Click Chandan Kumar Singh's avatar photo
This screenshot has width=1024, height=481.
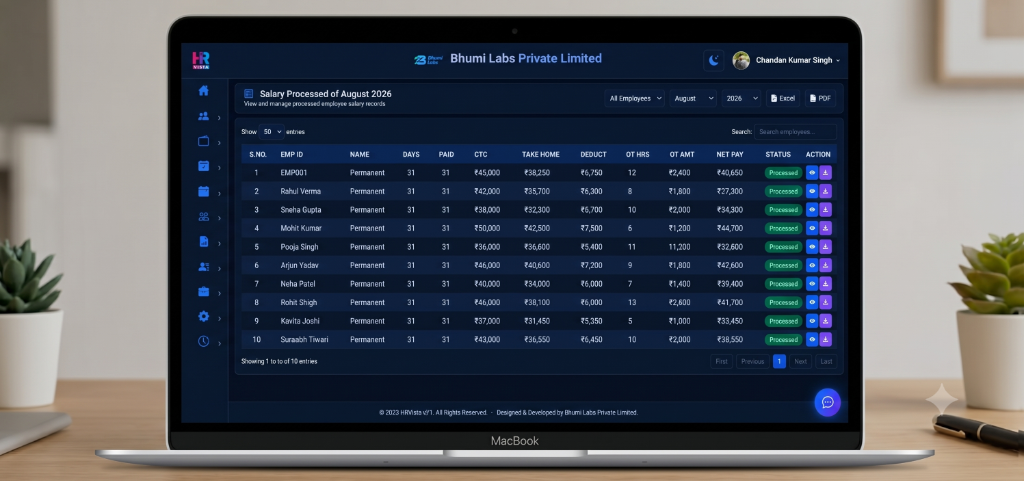tap(741, 60)
